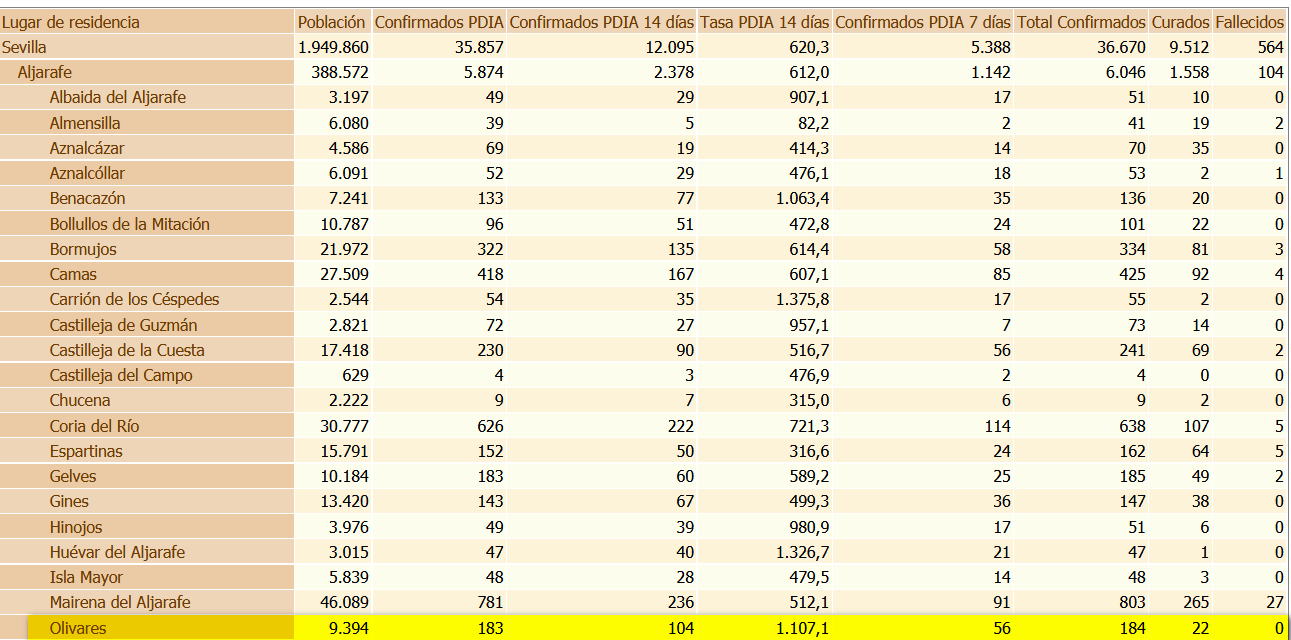Viewport: 1291px width, 640px height.
Task: Select the Tasa PDIA 14 días header
Action: coord(764,22)
